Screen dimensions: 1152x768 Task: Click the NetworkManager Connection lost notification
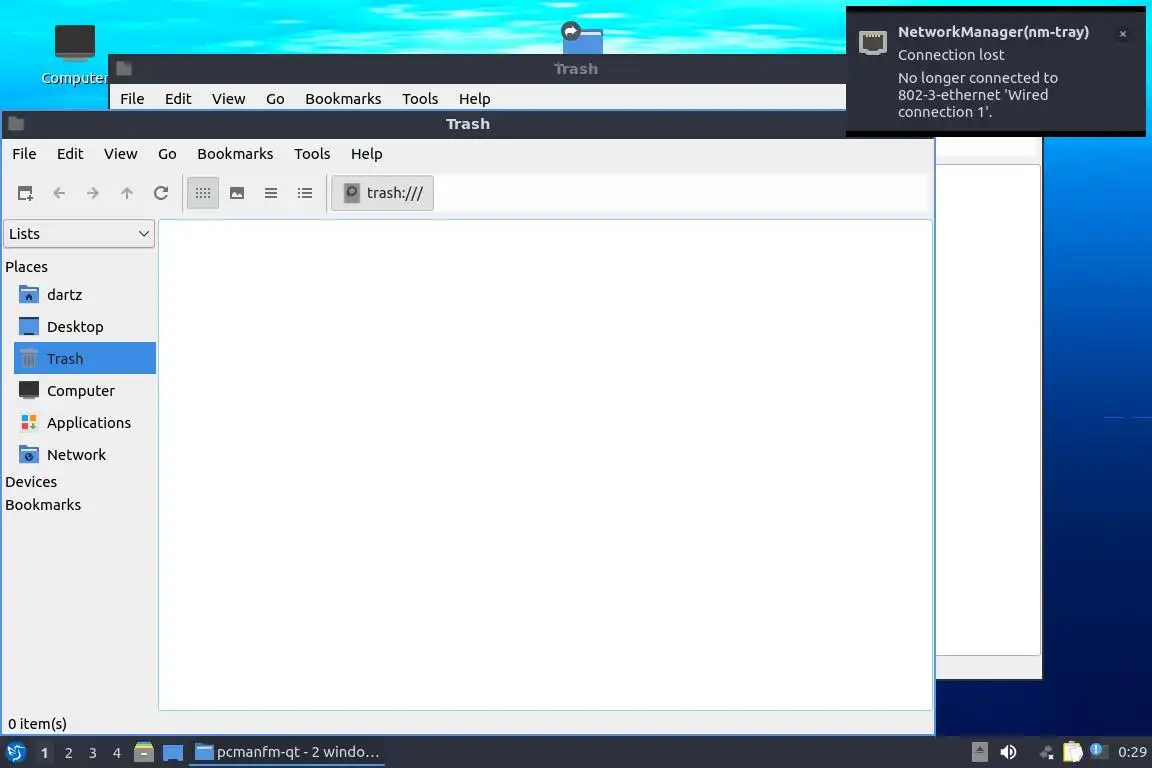tap(996, 71)
